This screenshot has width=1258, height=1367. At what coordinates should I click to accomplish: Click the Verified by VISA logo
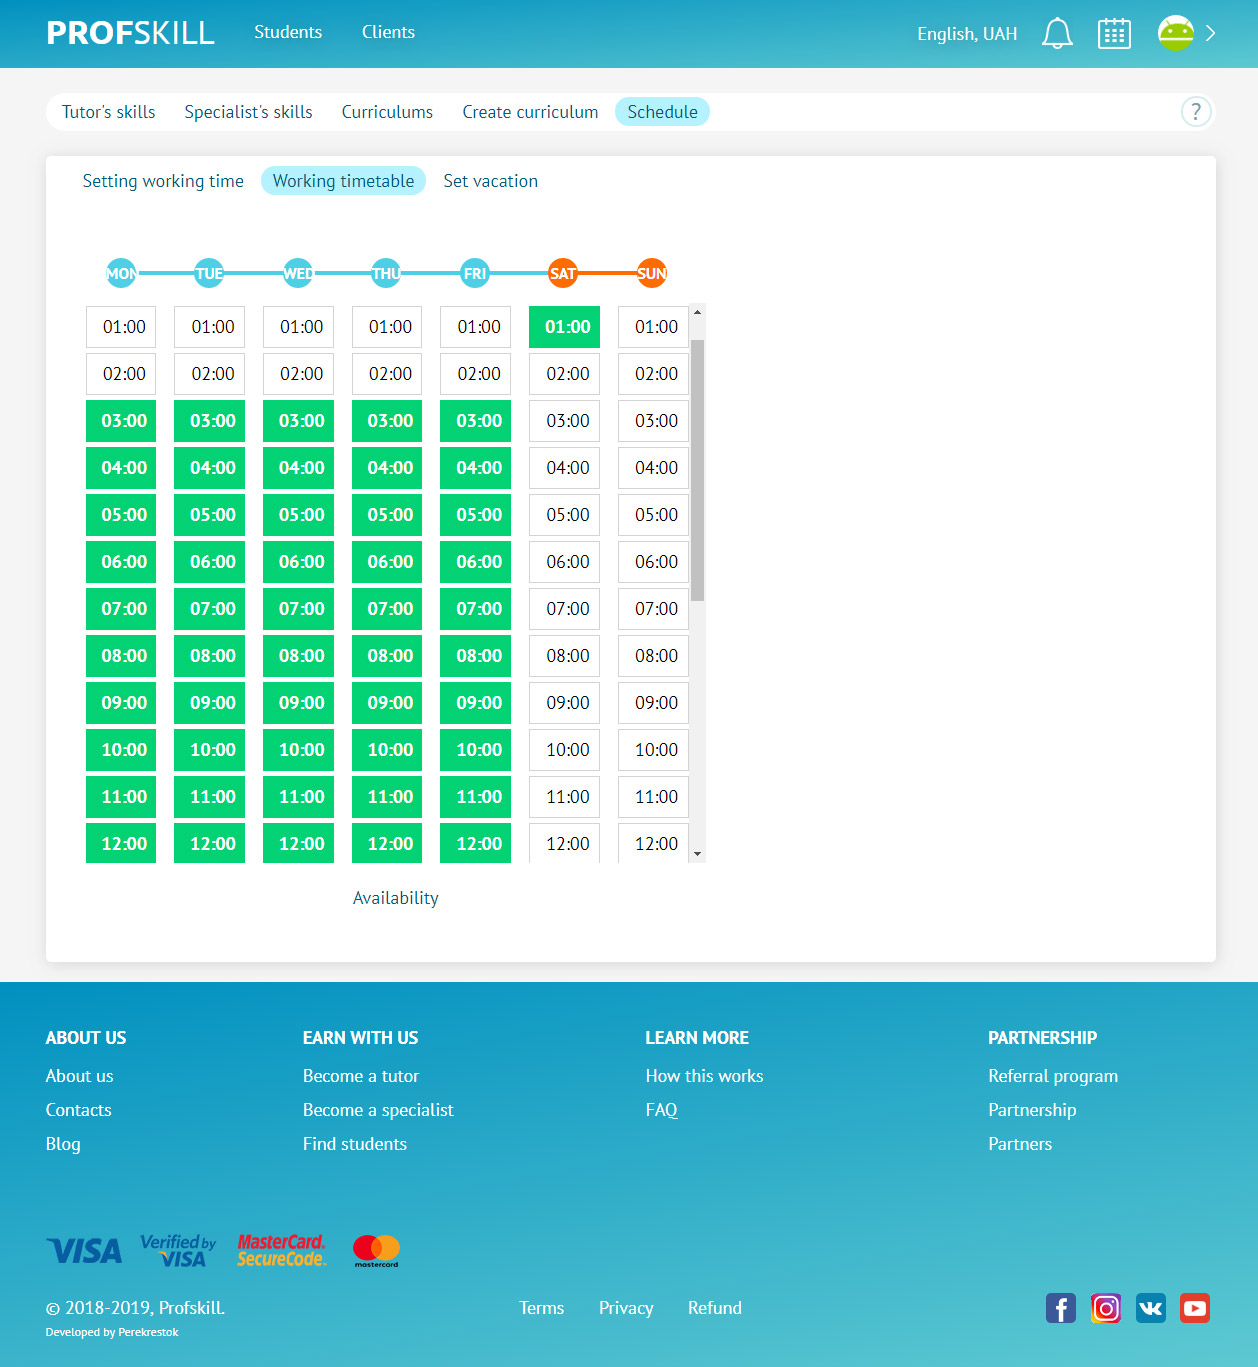(178, 1251)
